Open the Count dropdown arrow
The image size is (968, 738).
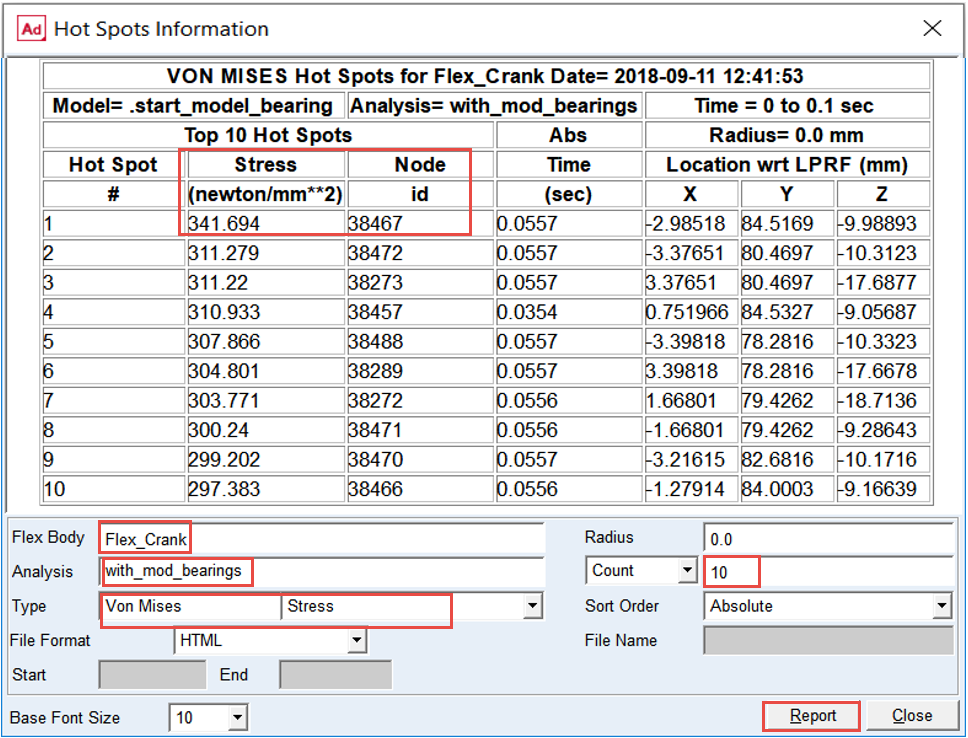click(x=687, y=570)
